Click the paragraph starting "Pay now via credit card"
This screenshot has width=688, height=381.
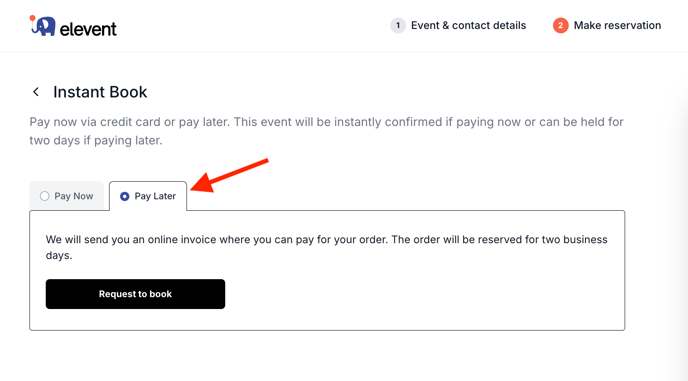(326, 131)
